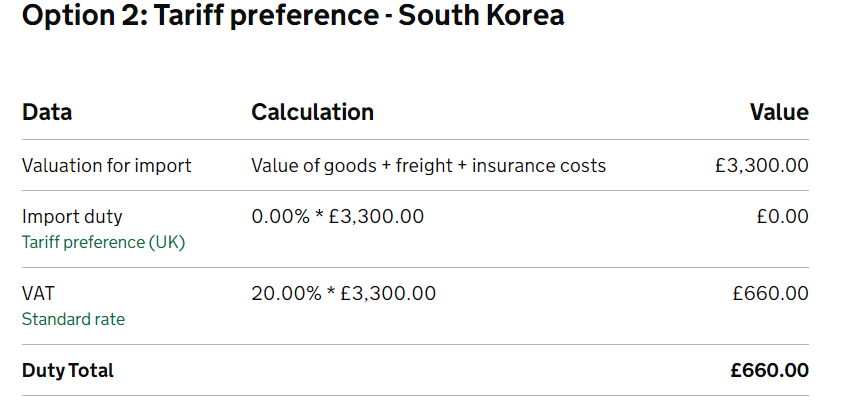Select the "Calculation" column header
The image size is (863, 402).
312,112
